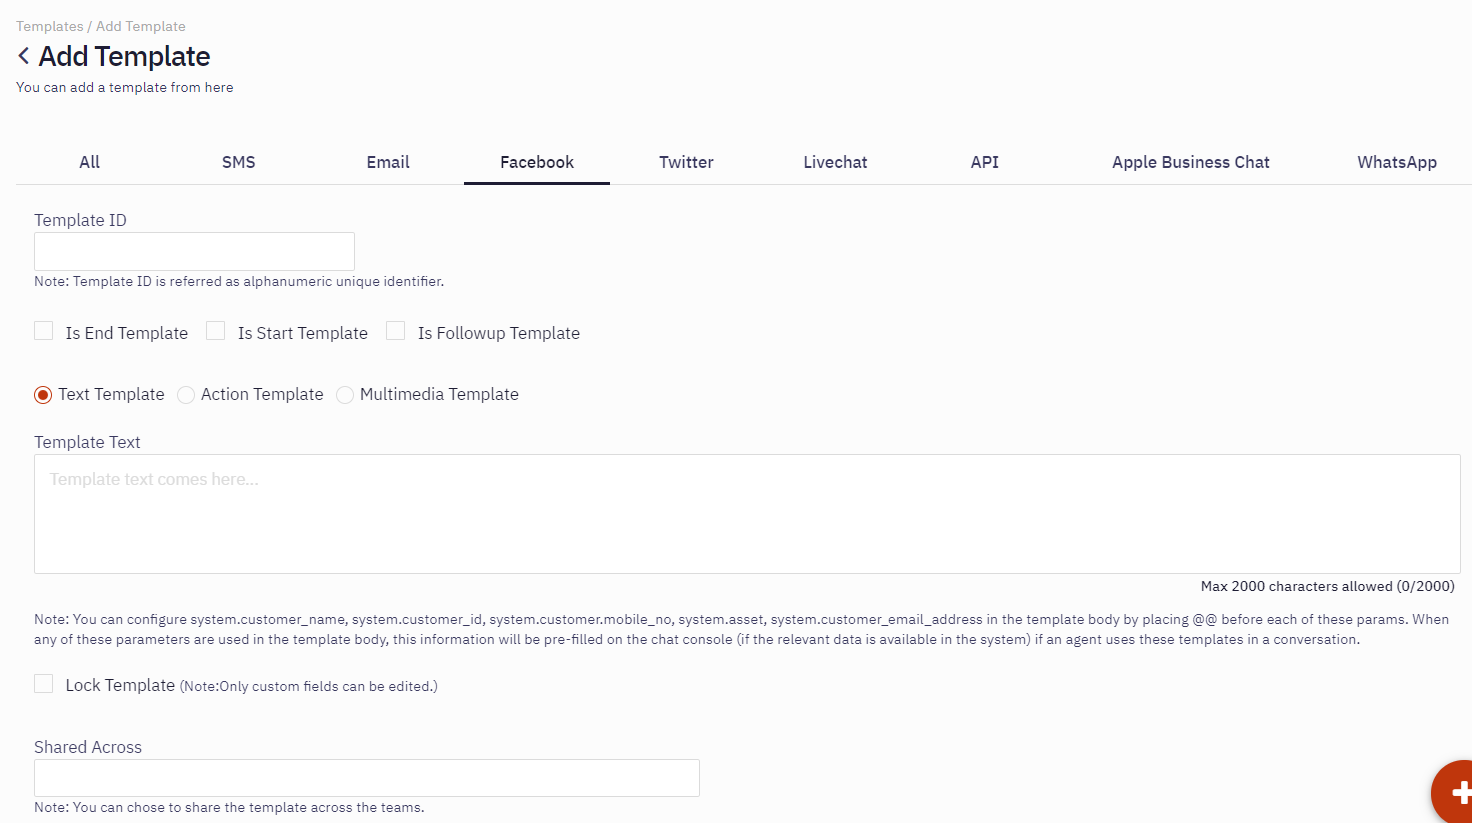The width and height of the screenshot is (1472, 823).
Task: Select the Apple Business Chat tab
Action: (1191, 162)
